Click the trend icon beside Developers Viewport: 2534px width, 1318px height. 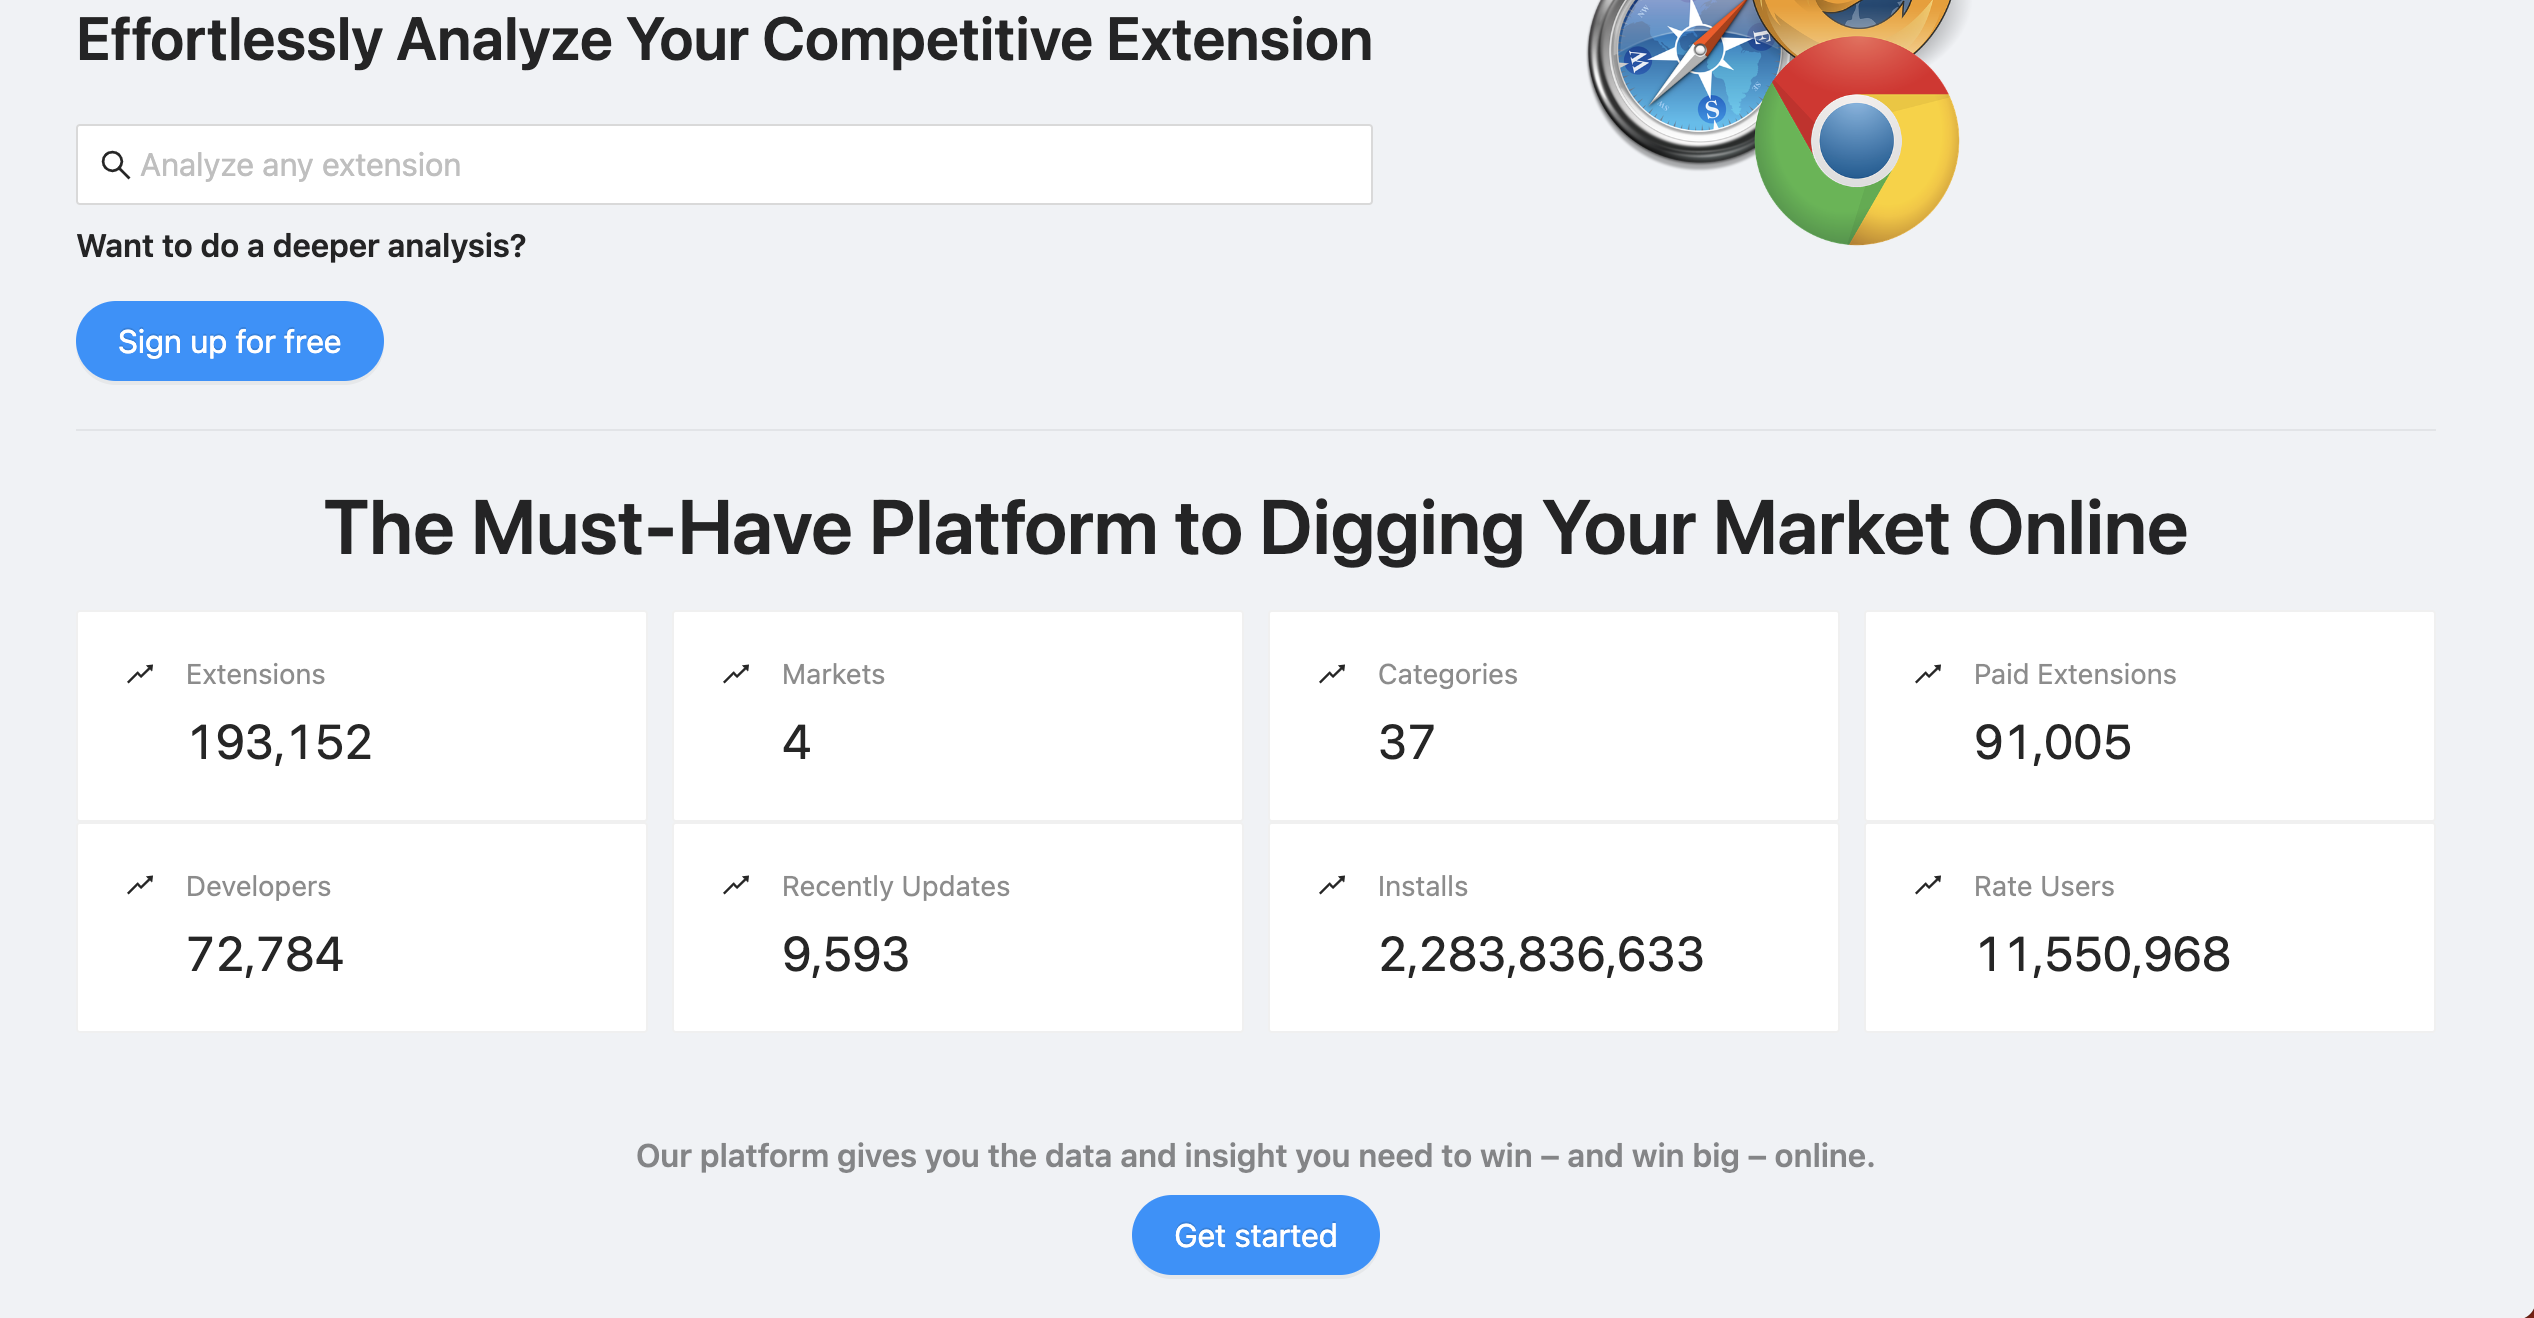coord(140,885)
